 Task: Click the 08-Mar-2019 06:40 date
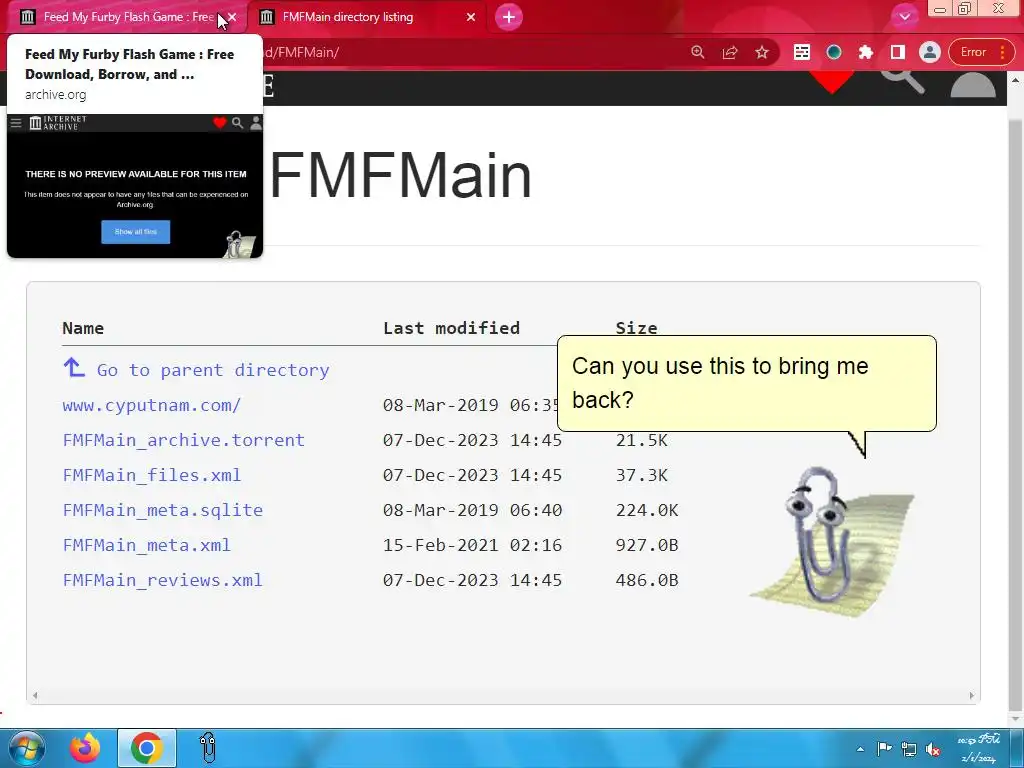(x=472, y=510)
